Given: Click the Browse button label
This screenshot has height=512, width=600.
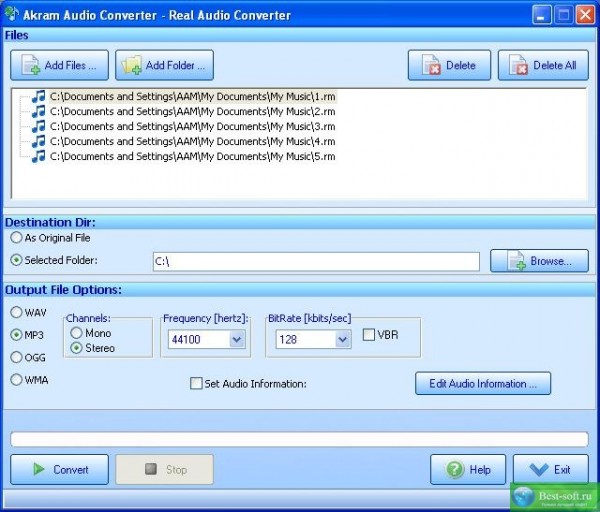Looking at the screenshot, I should [551, 261].
